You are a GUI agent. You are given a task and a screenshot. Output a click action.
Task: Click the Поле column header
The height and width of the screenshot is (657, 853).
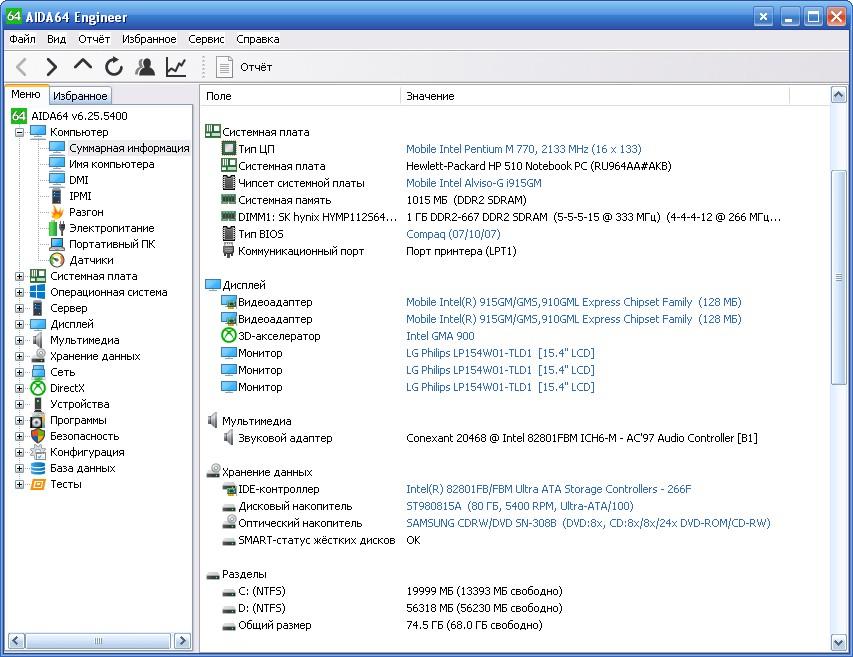[300, 96]
